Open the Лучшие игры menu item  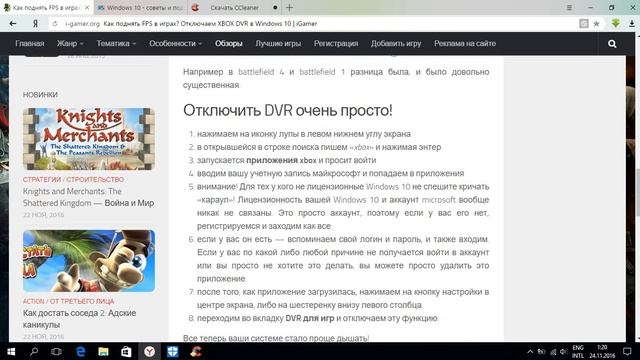[278, 43]
